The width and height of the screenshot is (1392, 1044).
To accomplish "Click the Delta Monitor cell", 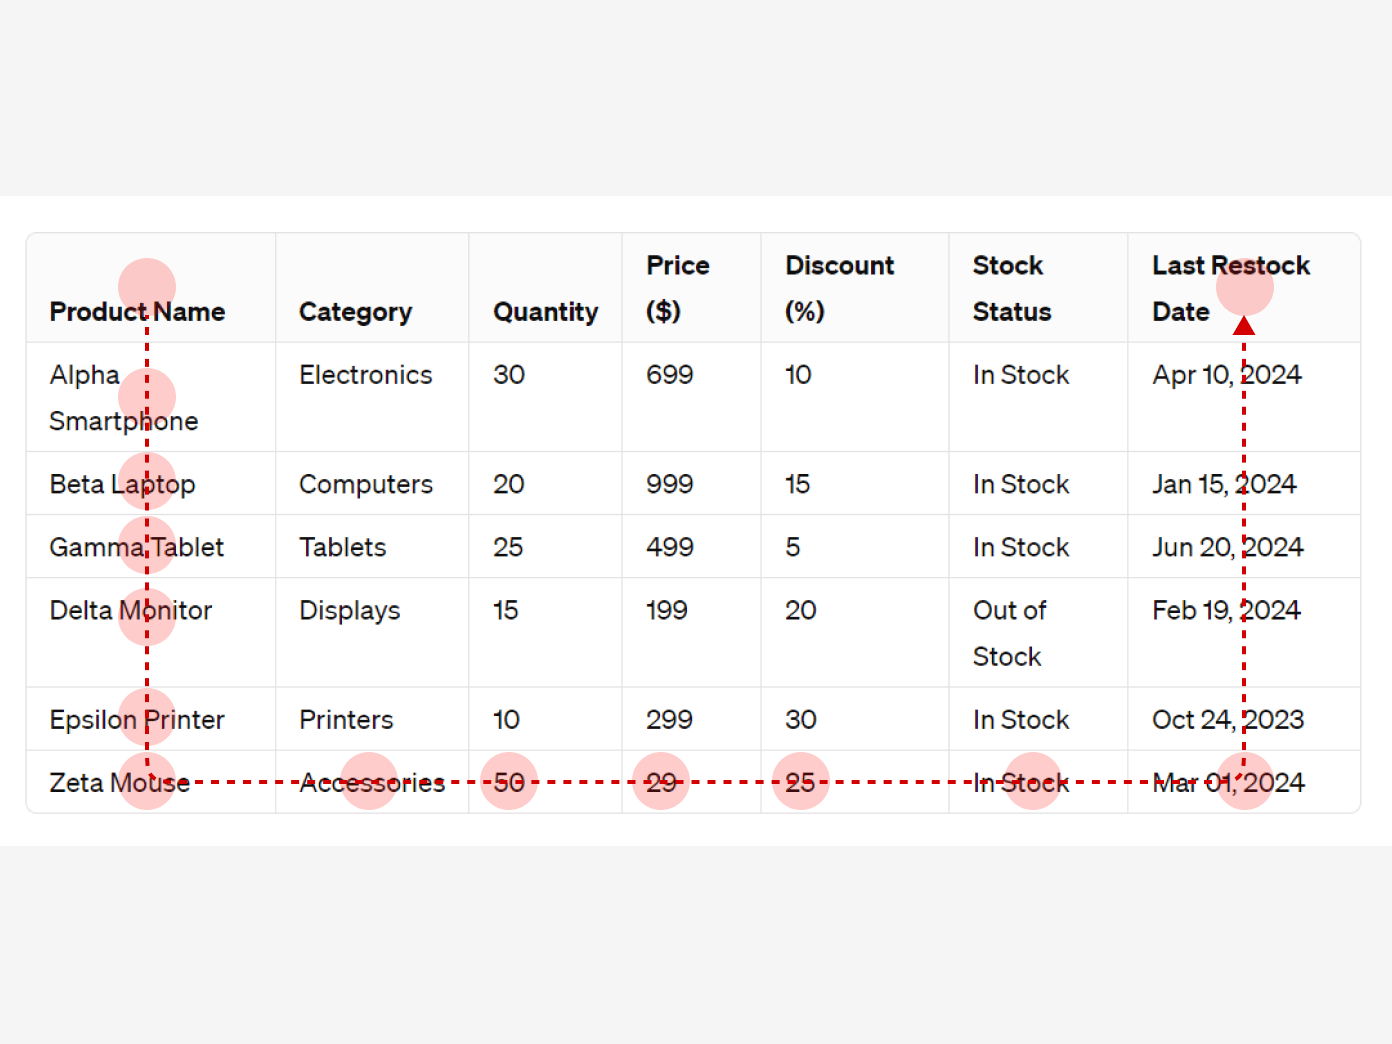I will pos(131,610).
